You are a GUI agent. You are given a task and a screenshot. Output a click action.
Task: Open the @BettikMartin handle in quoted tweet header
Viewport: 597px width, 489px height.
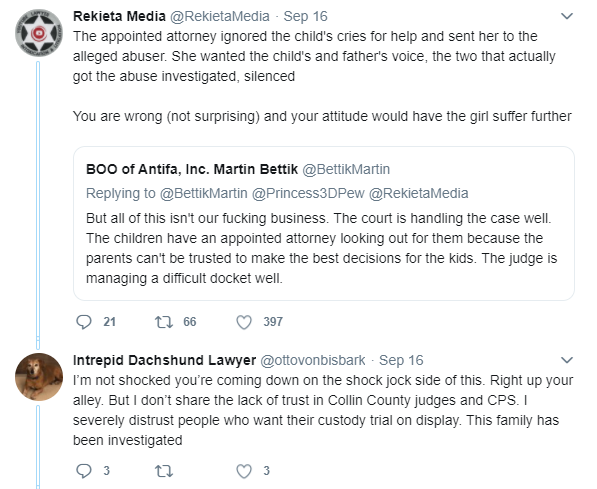(x=346, y=169)
